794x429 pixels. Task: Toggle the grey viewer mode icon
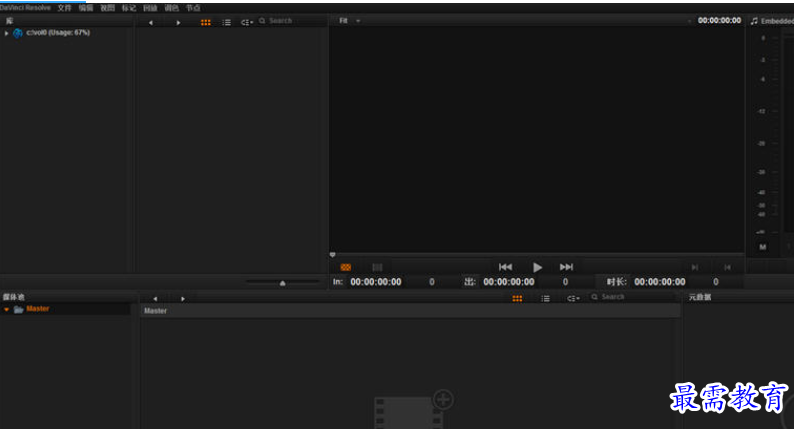pyautogui.click(x=377, y=267)
